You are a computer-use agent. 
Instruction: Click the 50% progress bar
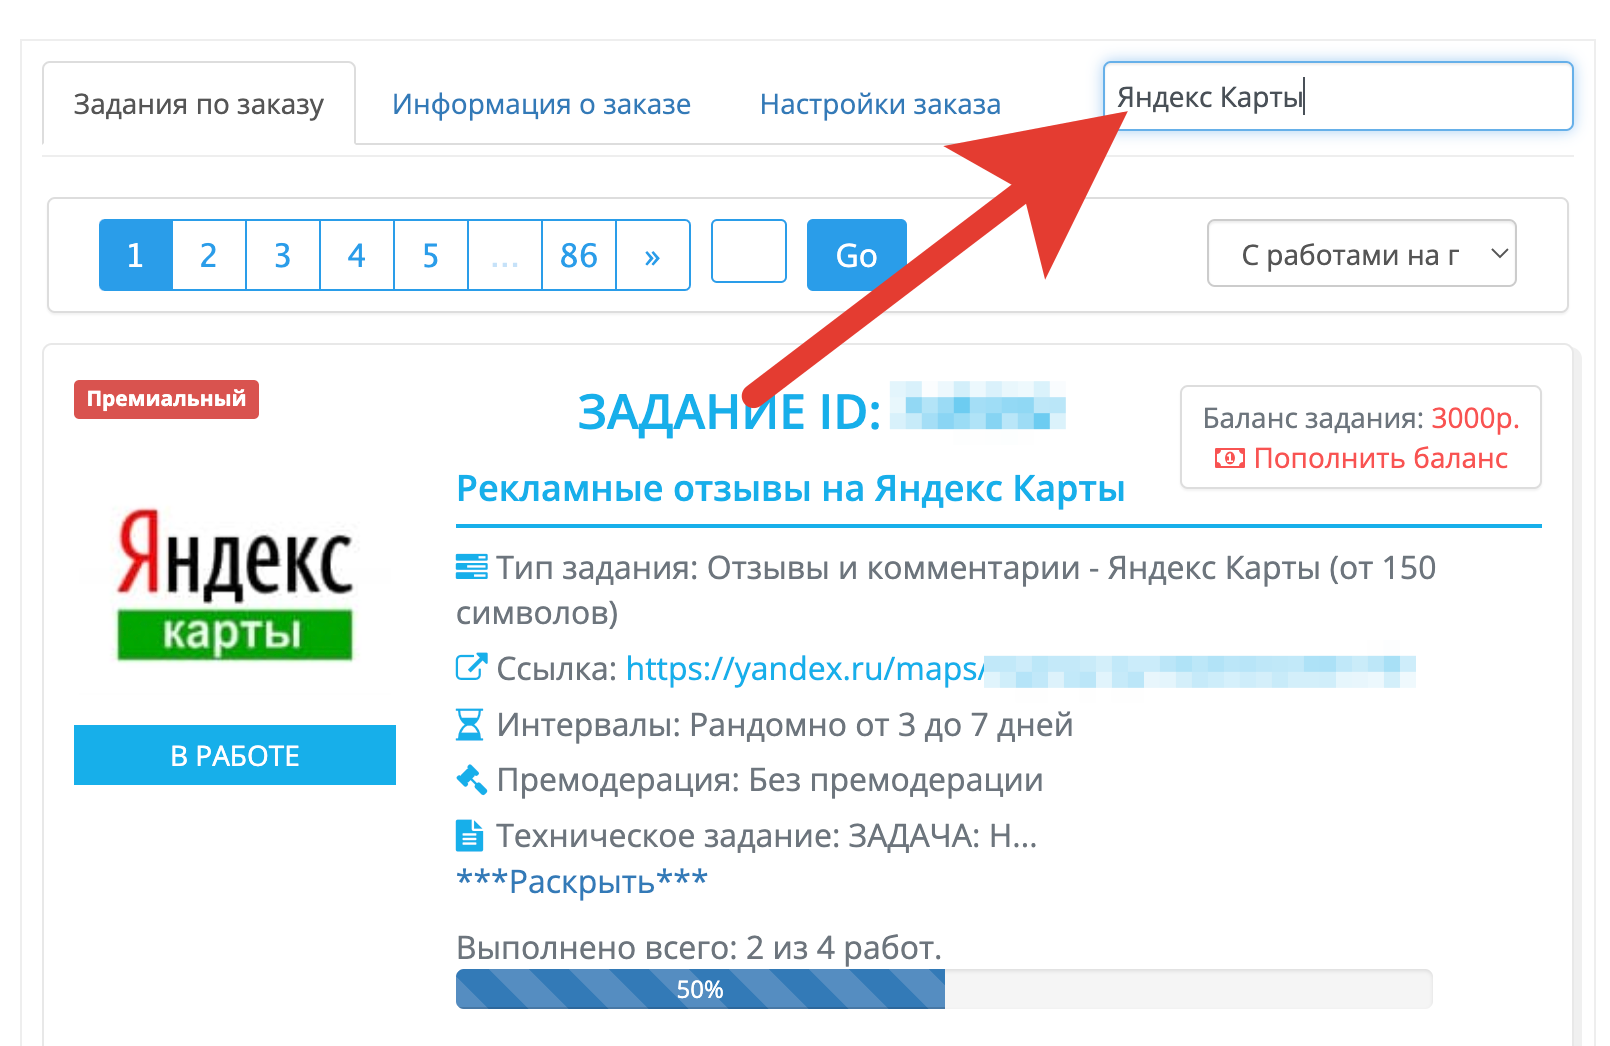(944, 989)
